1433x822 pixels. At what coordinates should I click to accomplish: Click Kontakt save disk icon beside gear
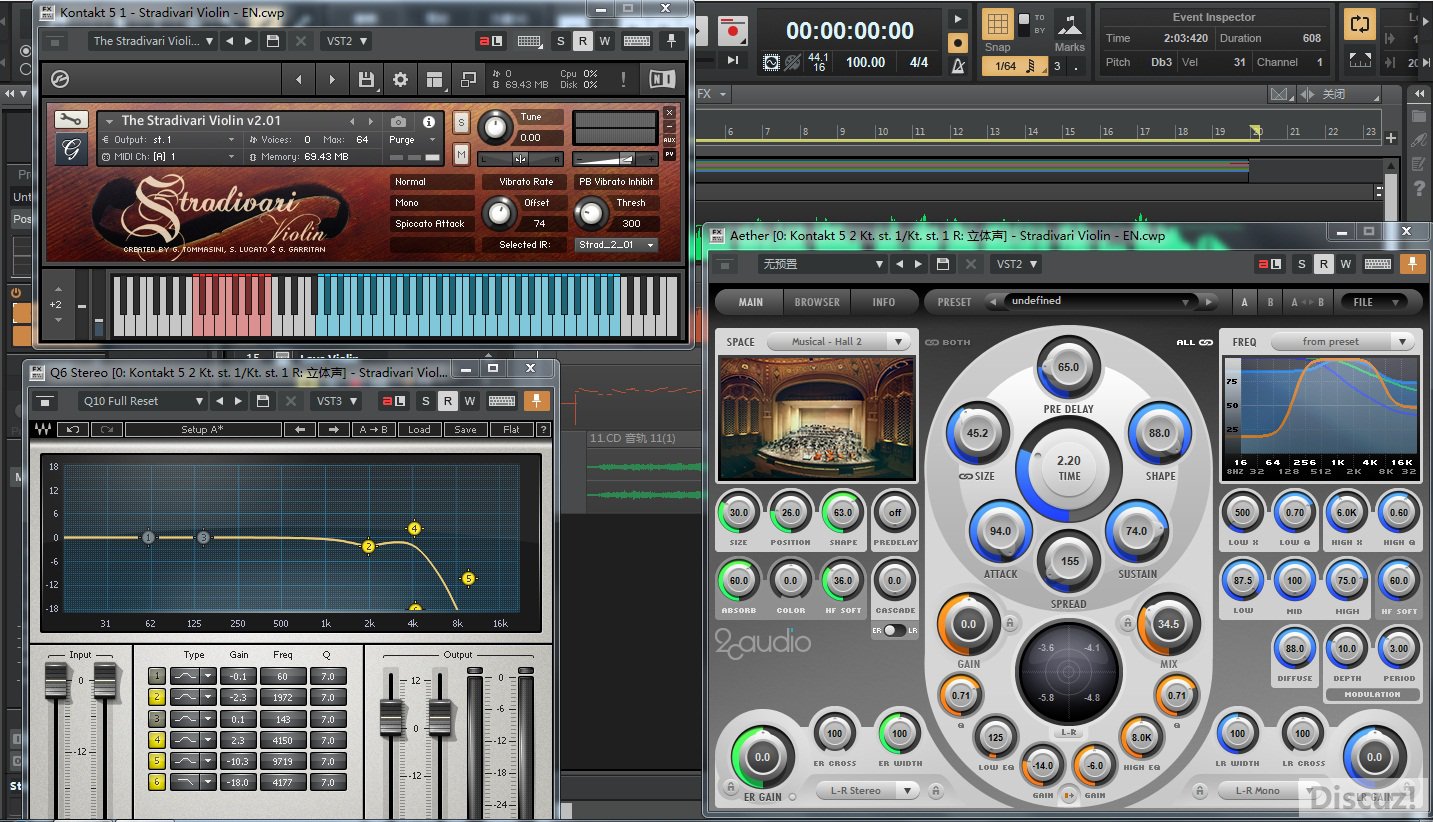click(x=366, y=80)
